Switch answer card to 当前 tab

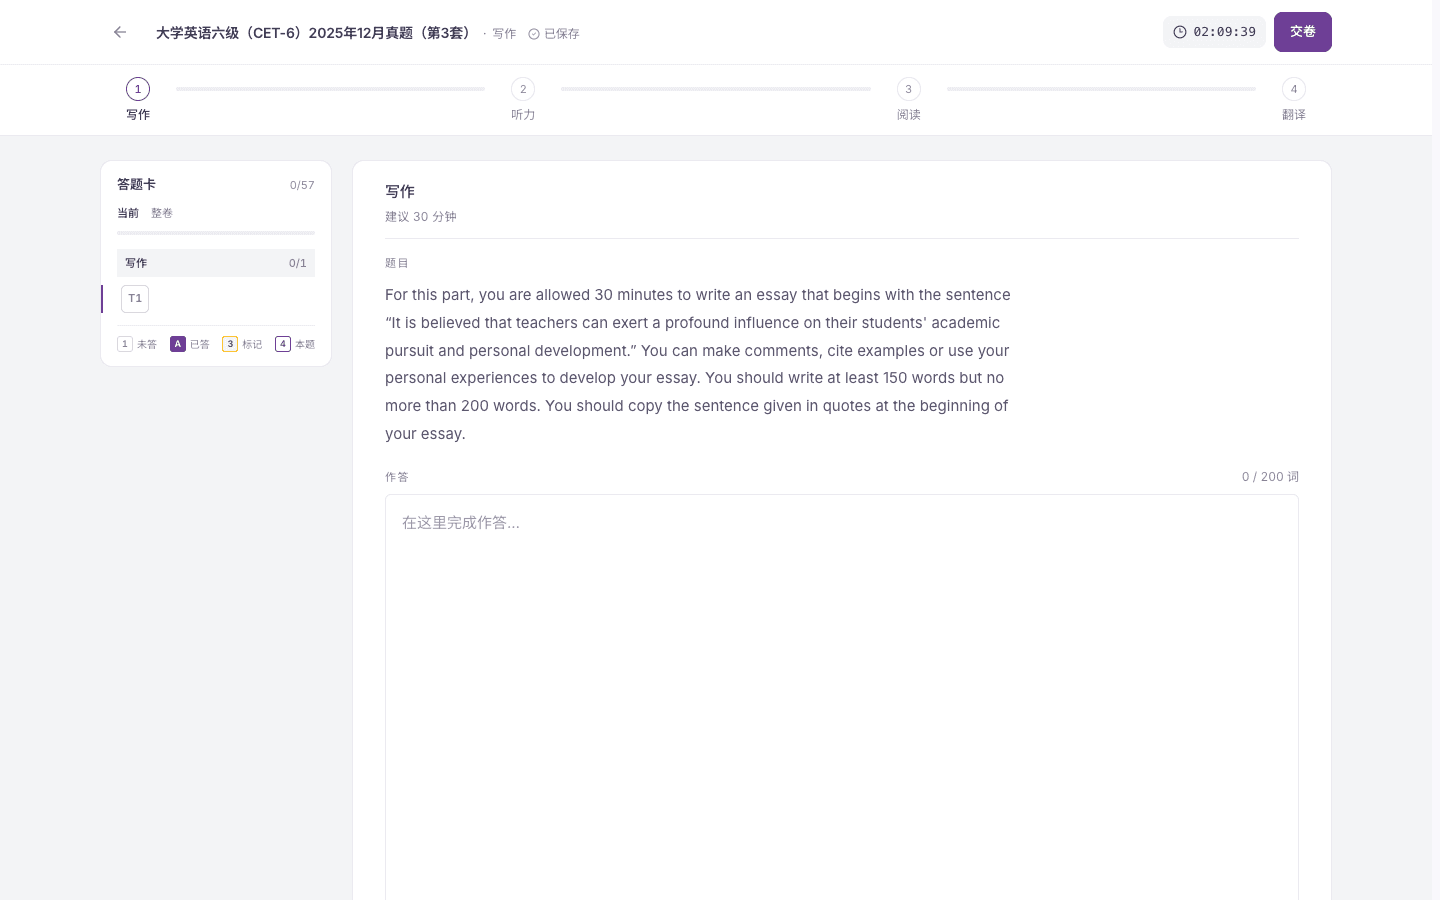point(128,213)
